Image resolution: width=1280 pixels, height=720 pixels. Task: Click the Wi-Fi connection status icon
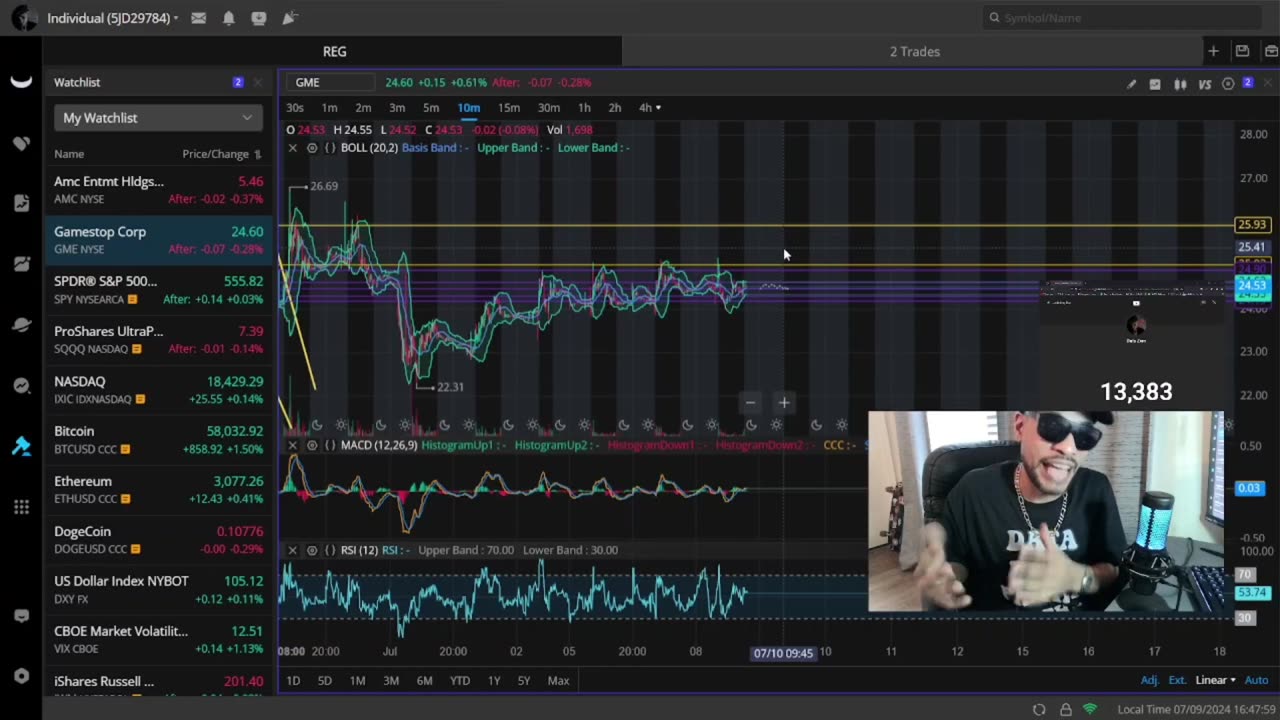tap(1090, 710)
